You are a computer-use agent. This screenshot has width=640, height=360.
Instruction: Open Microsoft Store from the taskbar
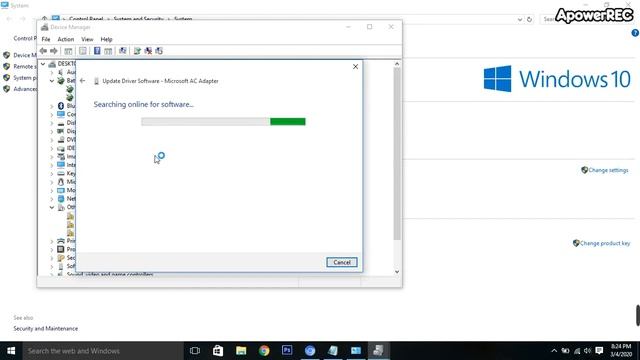coord(218,351)
